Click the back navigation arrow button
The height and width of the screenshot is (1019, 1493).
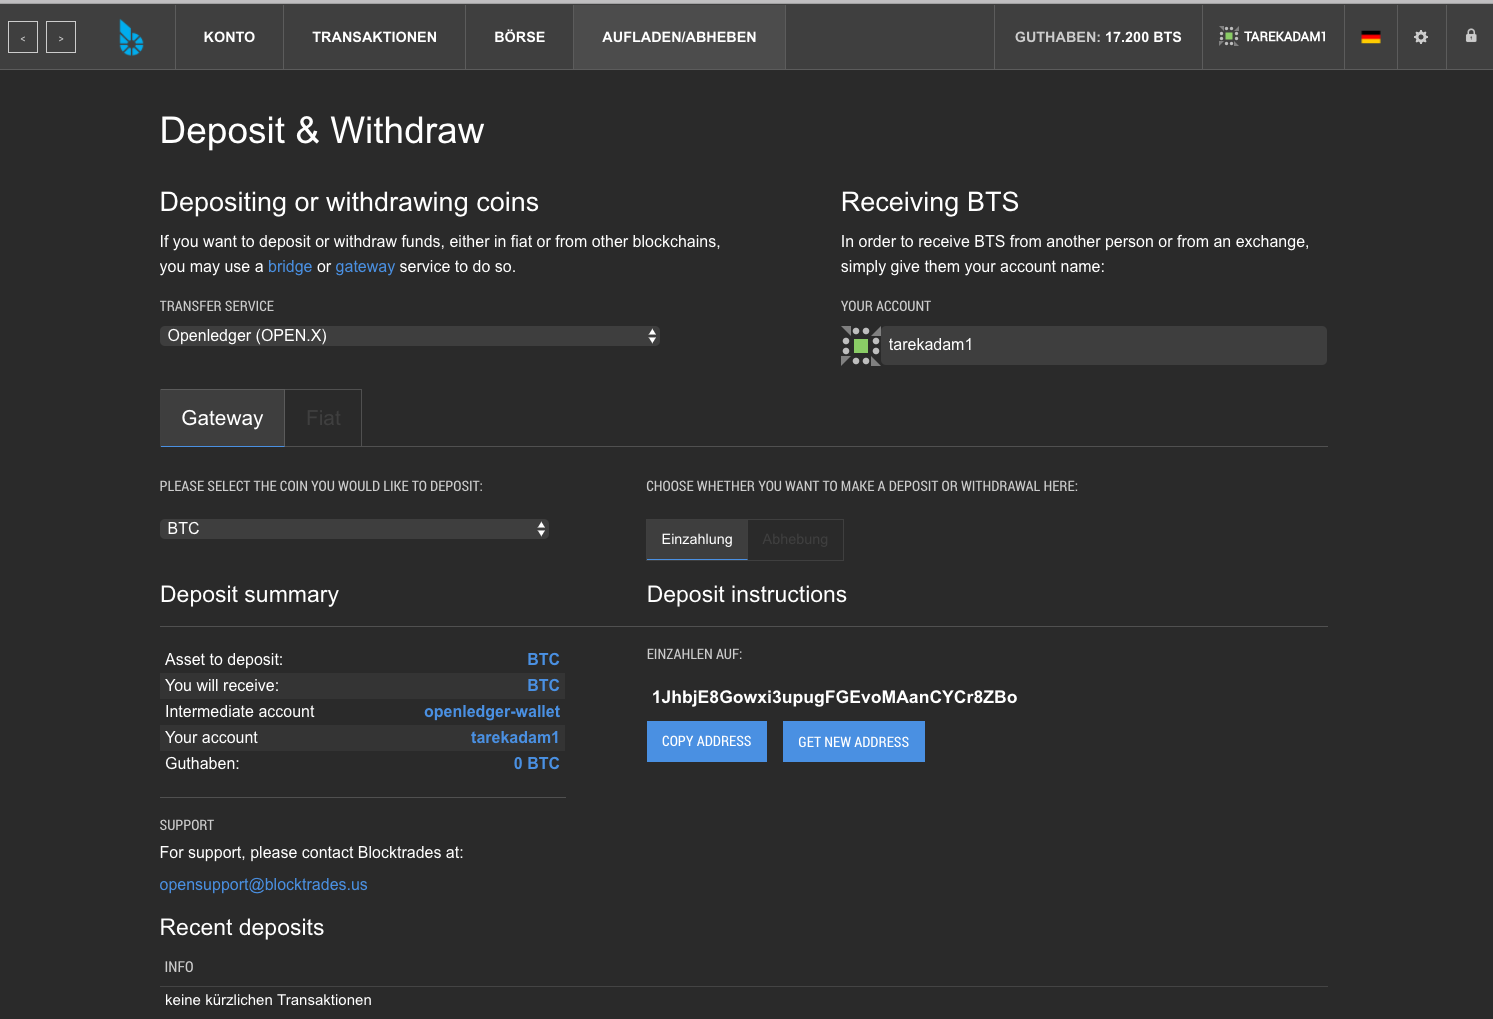[23, 38]
